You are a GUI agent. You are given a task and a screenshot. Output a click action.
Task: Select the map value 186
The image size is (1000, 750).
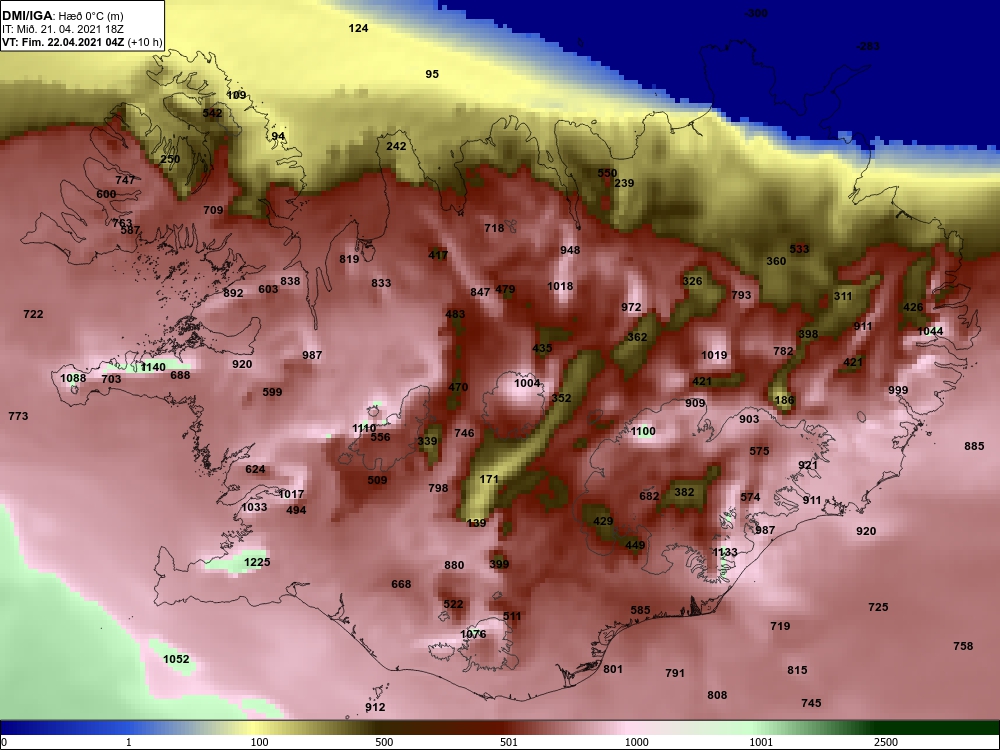click(x=784, y=401)
